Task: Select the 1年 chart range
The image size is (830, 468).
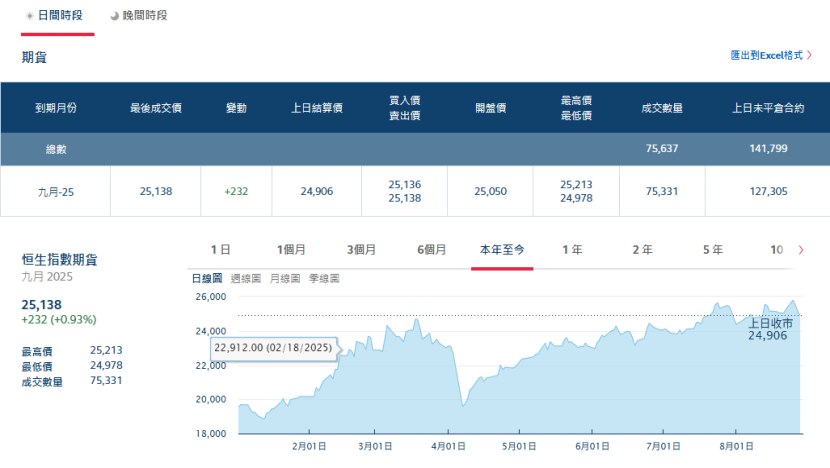Action: point(572,249)
